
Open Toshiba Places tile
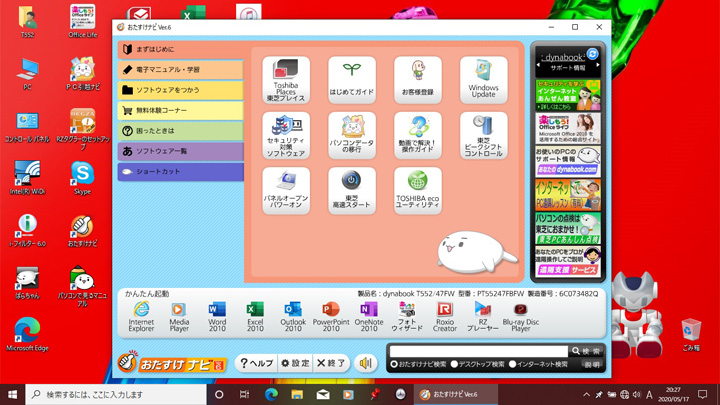click(x=286, y=80)
